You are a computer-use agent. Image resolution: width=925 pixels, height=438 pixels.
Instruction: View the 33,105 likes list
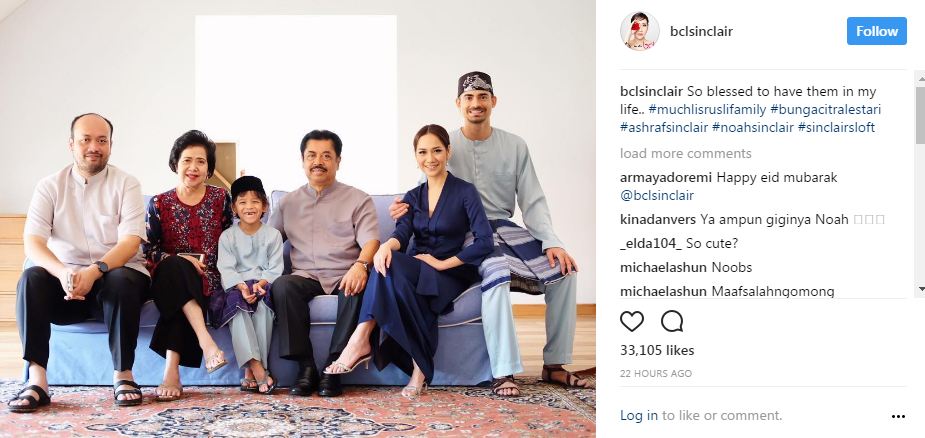(x=657, y=350)
